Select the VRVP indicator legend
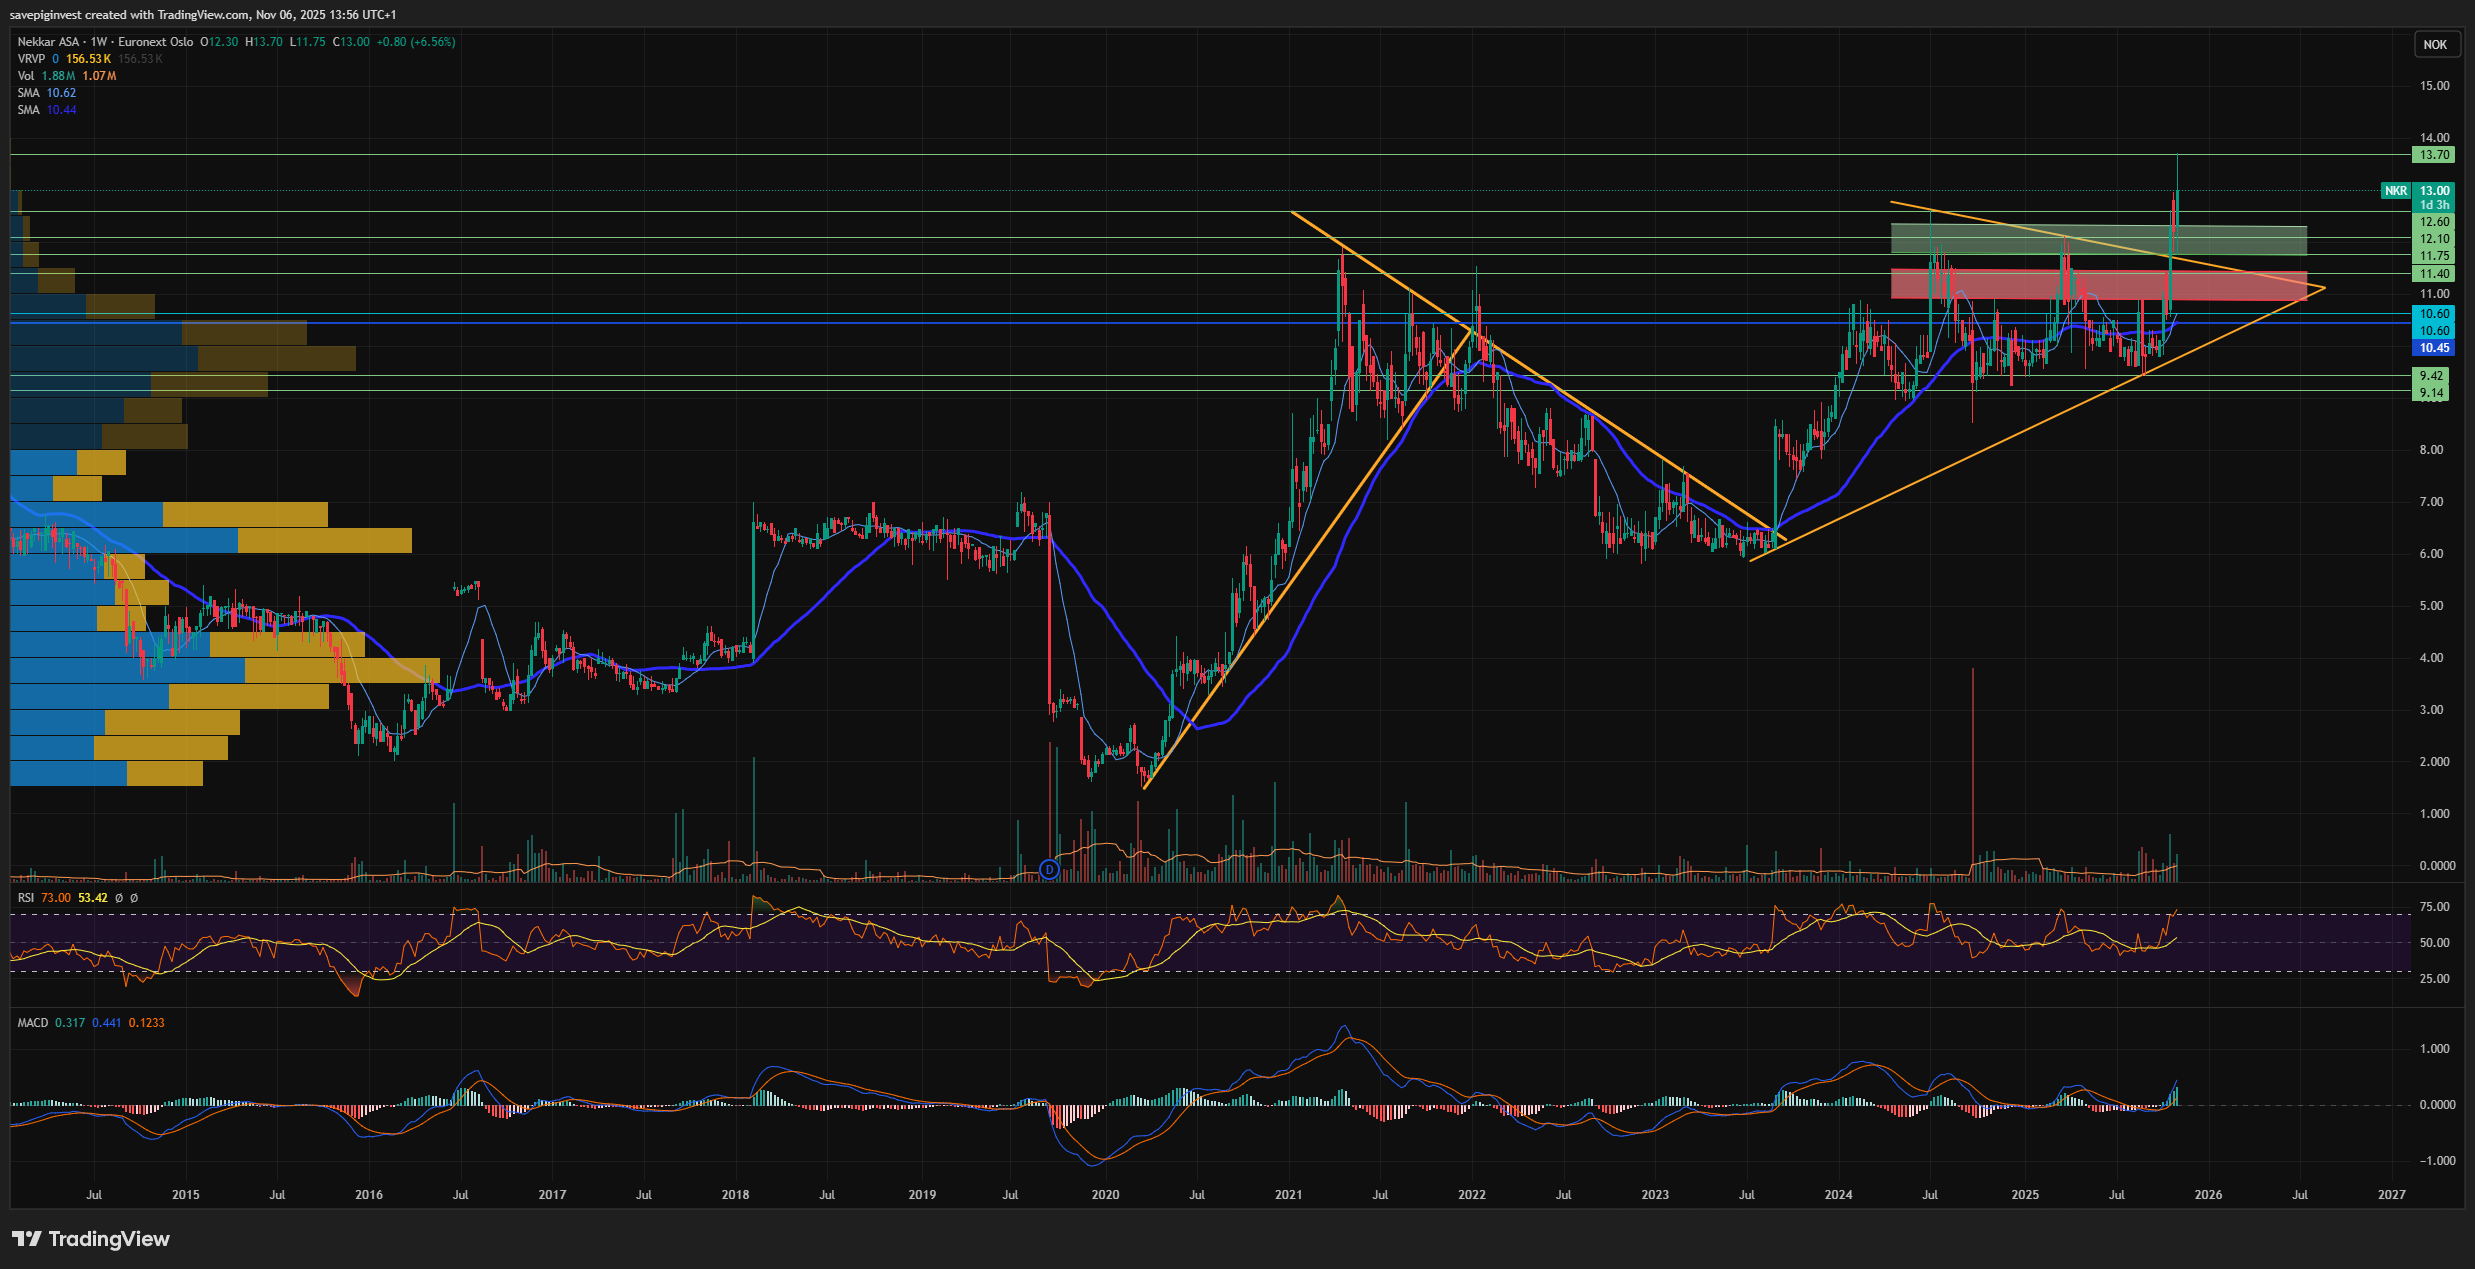Viewport: 2475px width, 1269px height. 31,59
